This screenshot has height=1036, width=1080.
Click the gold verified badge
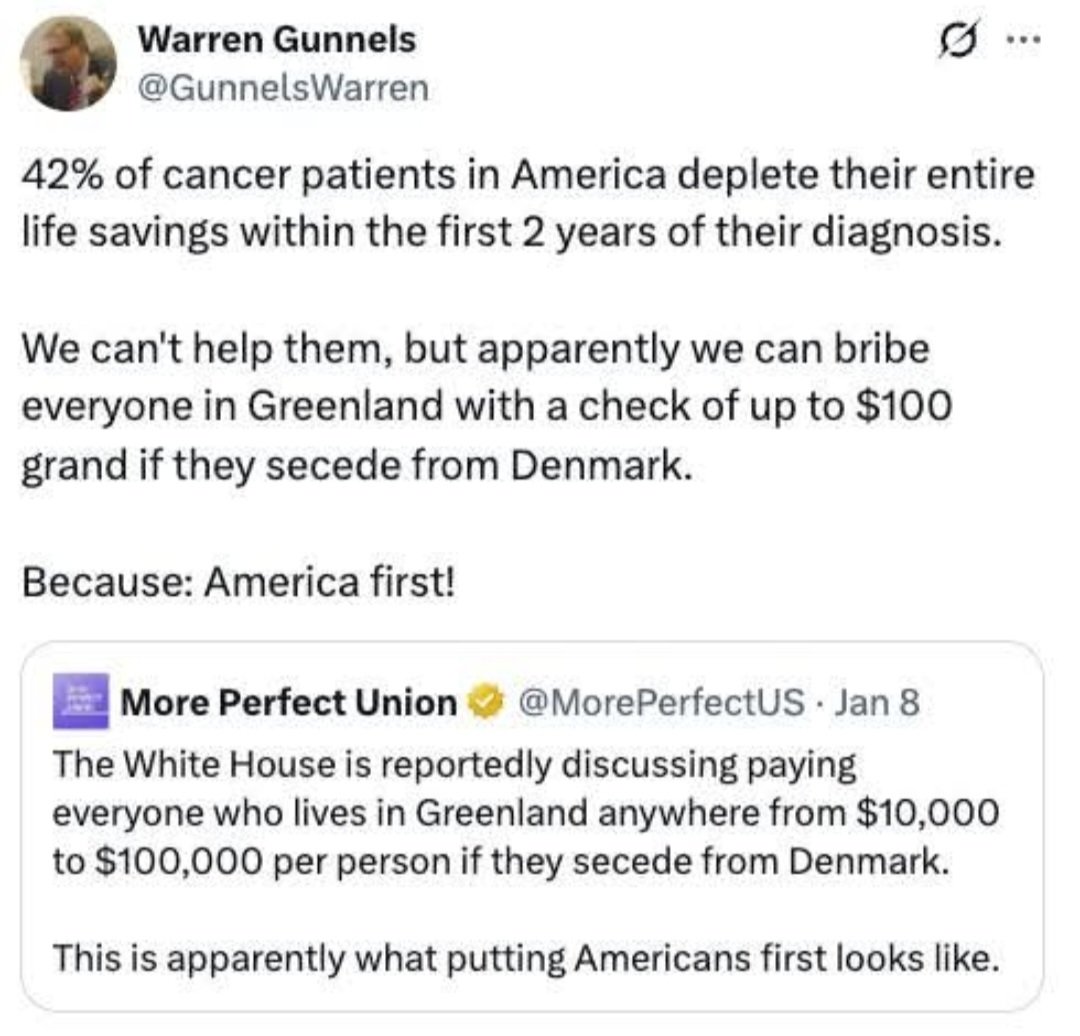coord(486,703)
